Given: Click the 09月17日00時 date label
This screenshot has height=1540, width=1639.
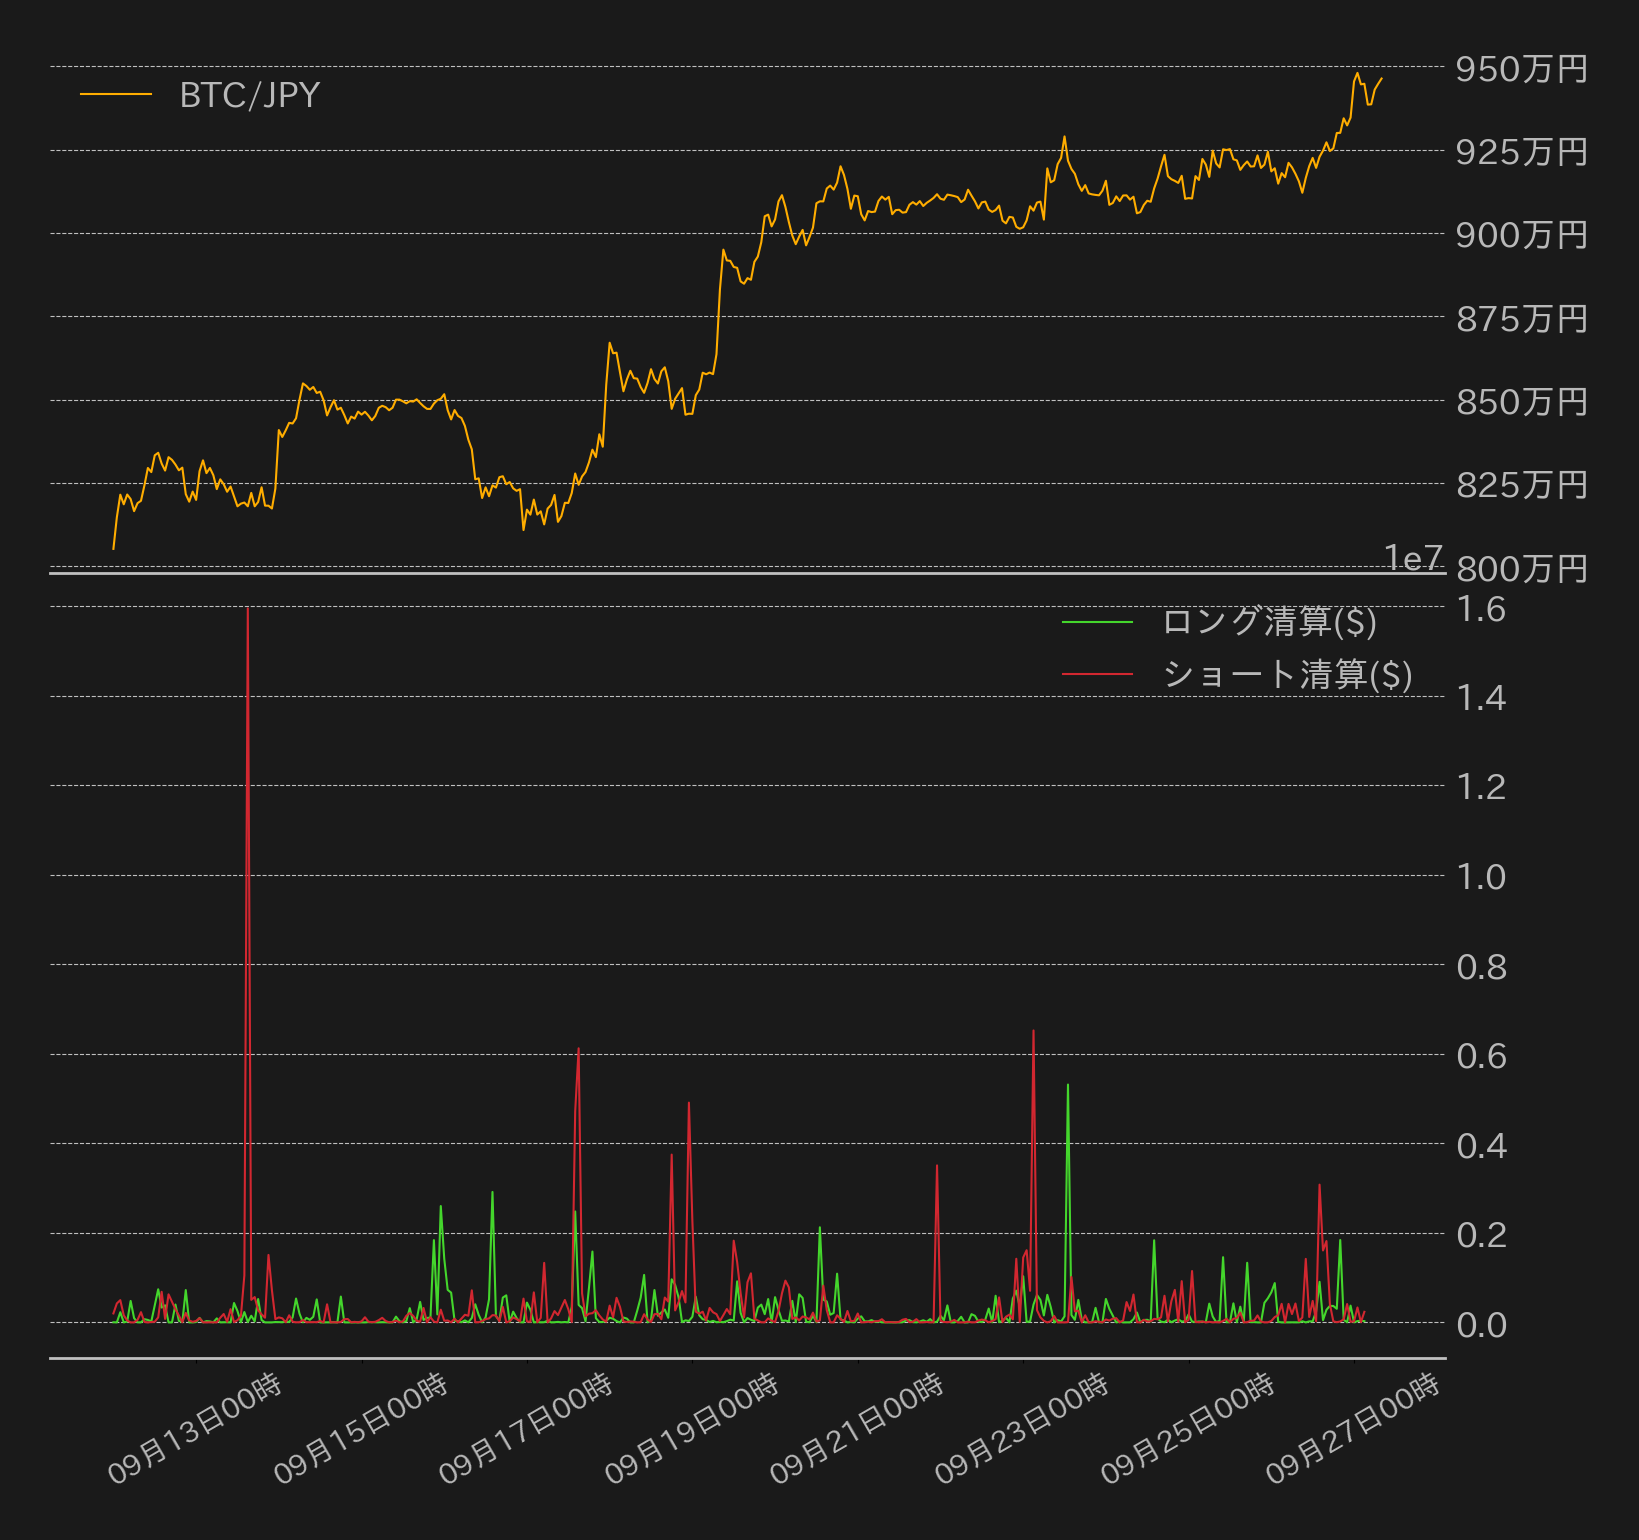Looking at the screenshot, I should tap(527, 1428).
